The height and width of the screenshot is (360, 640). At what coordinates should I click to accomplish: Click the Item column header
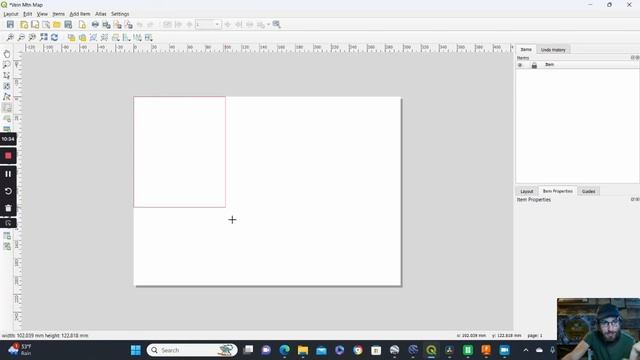coord(549,64)
